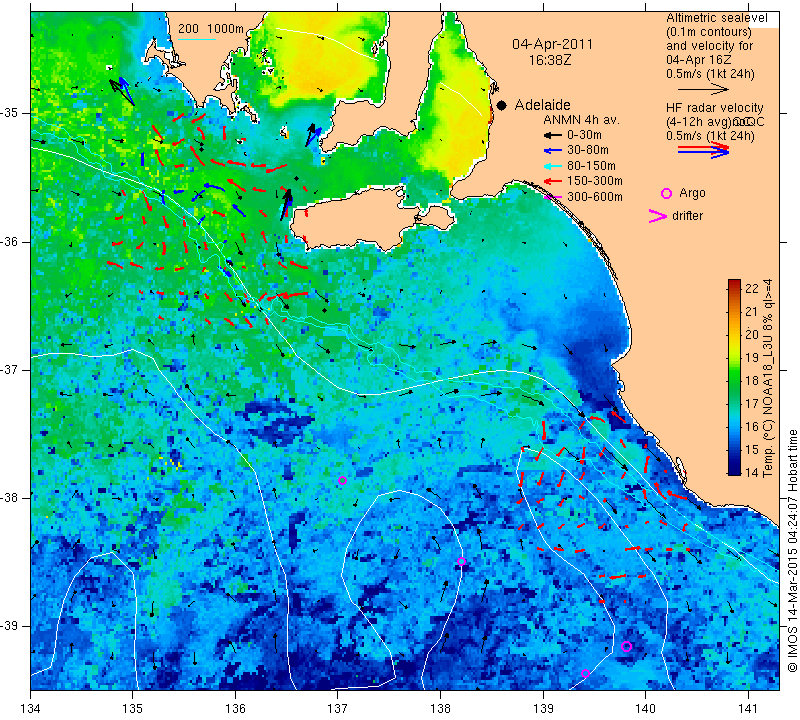Screen dimensions: 800x720
Task: Click the black Adelaide city dot marker
Action: point(502,105)
